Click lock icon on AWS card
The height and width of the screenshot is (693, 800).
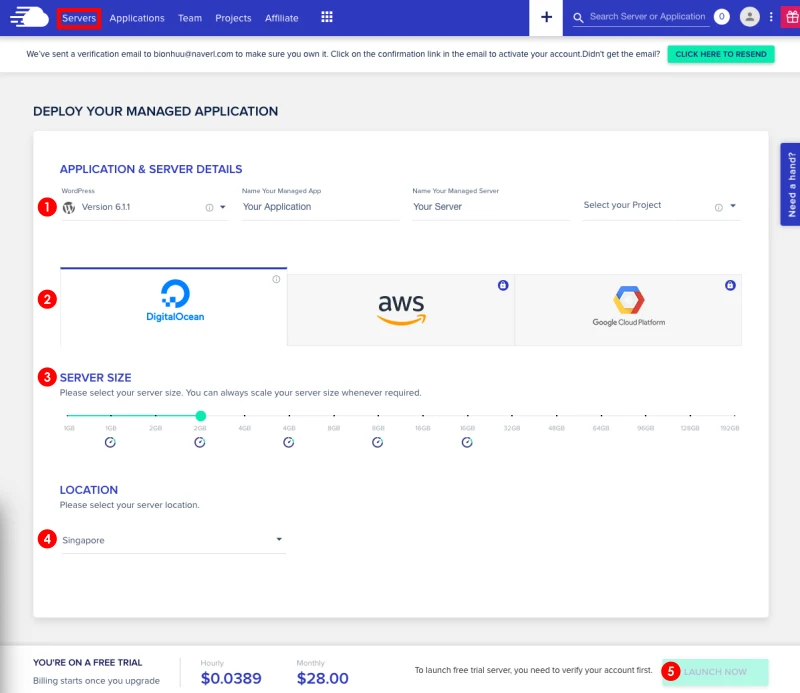(x=503, y=285)
